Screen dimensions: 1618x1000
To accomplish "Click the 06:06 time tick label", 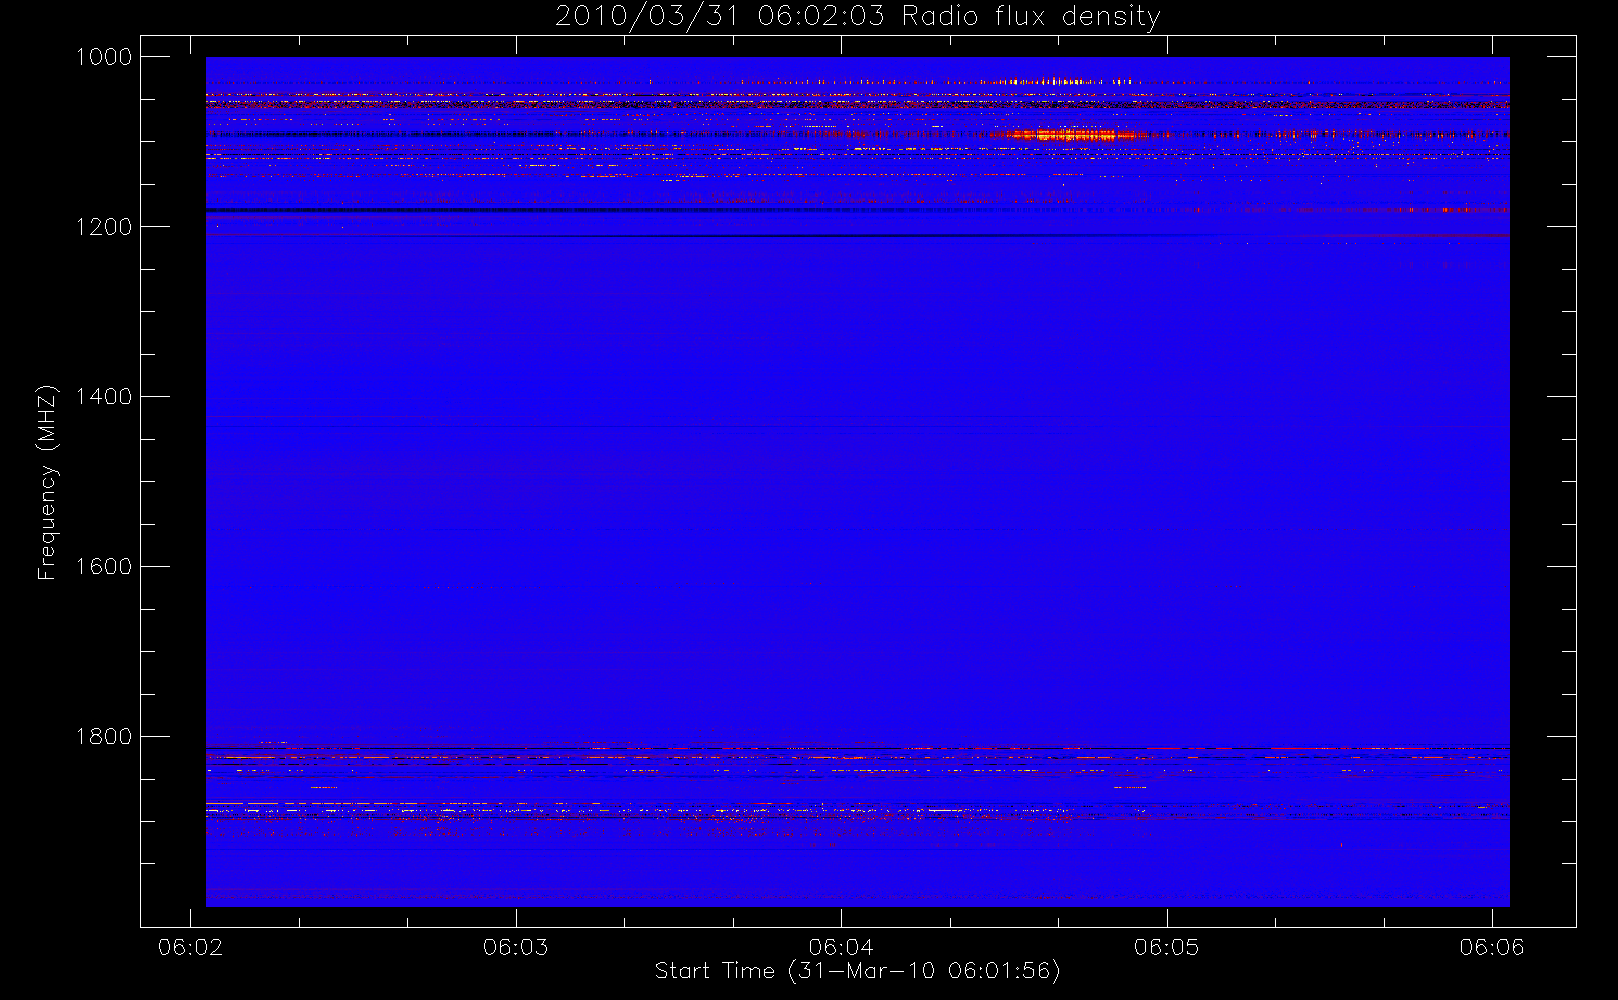I will tap(1492, 947).
